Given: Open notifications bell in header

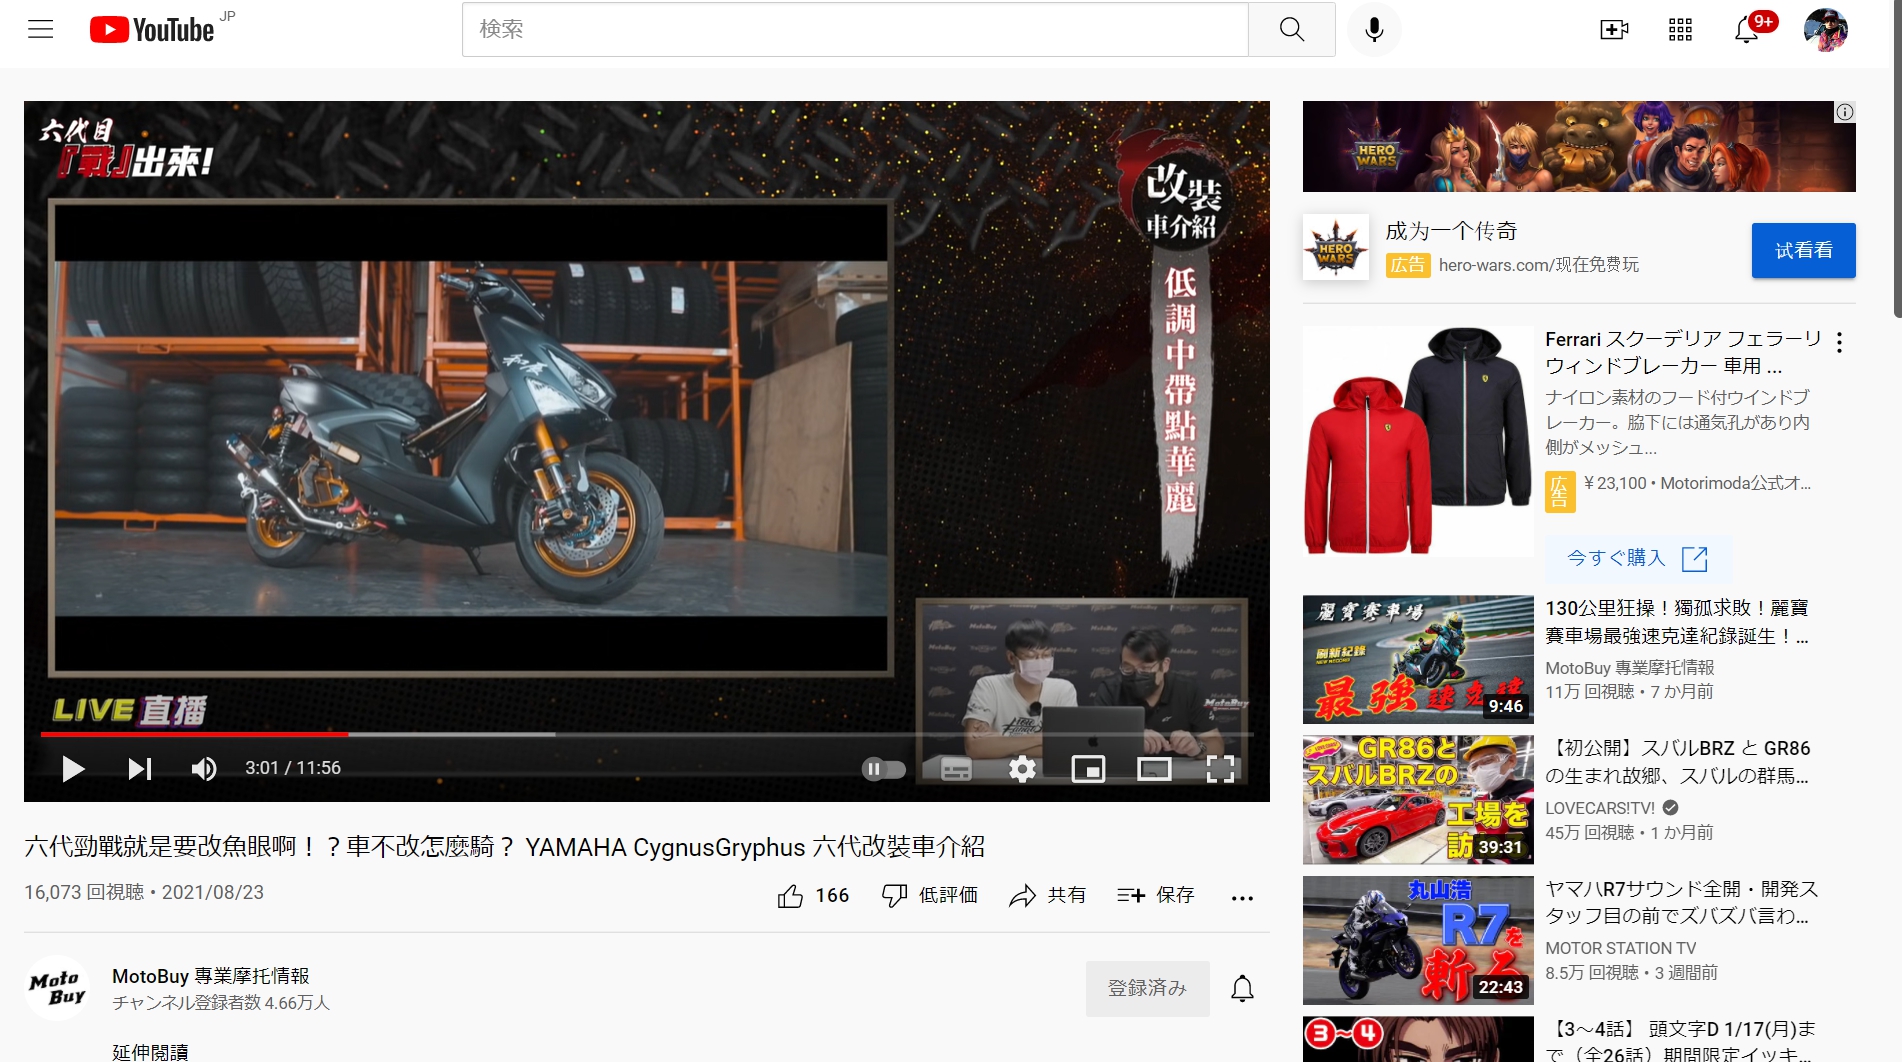Looking at the screenshot, I should [1747, 30].
